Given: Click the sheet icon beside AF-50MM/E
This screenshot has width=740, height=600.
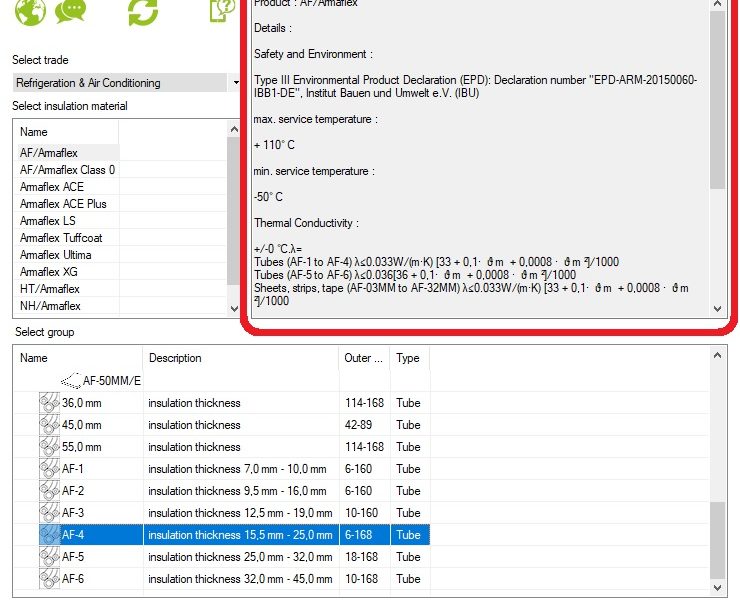Looking at the screenshot, I should click(x=71, y=380).
